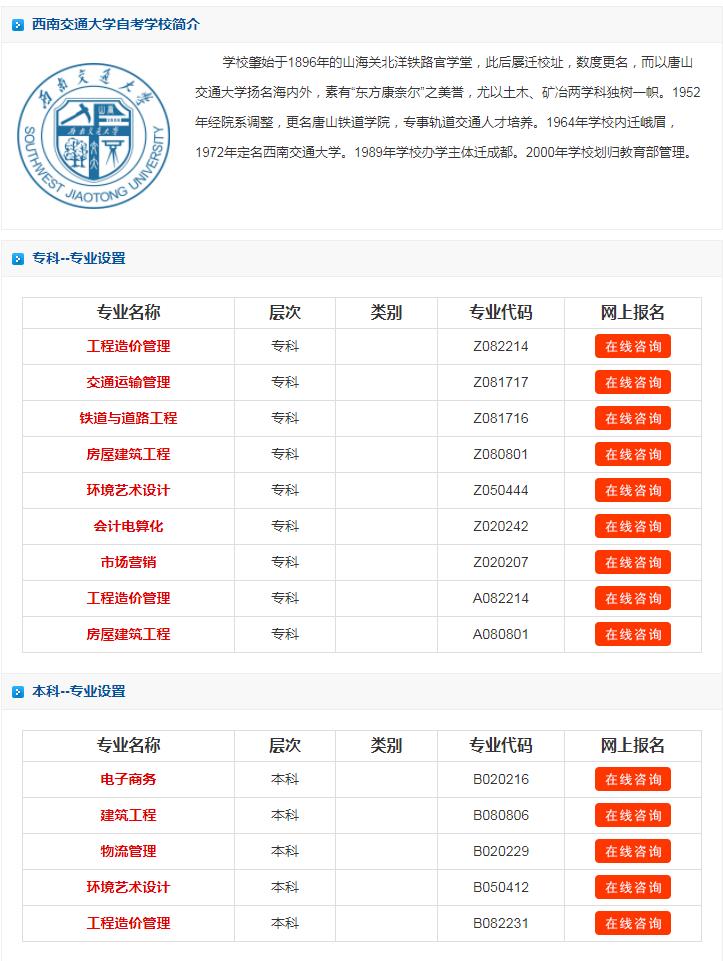
Task: Open 在线咨询 for code B082231
Action: pos(632,923)
